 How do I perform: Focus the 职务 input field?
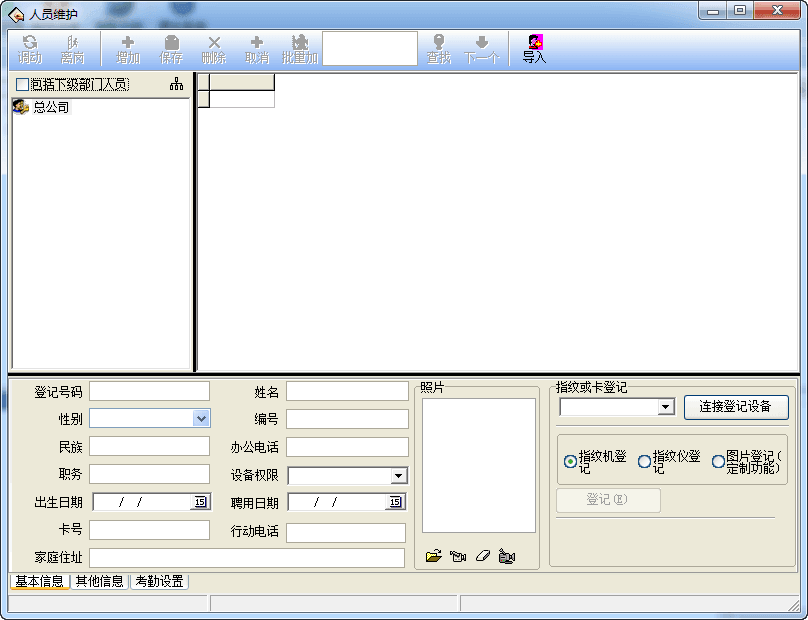[149, 474]
